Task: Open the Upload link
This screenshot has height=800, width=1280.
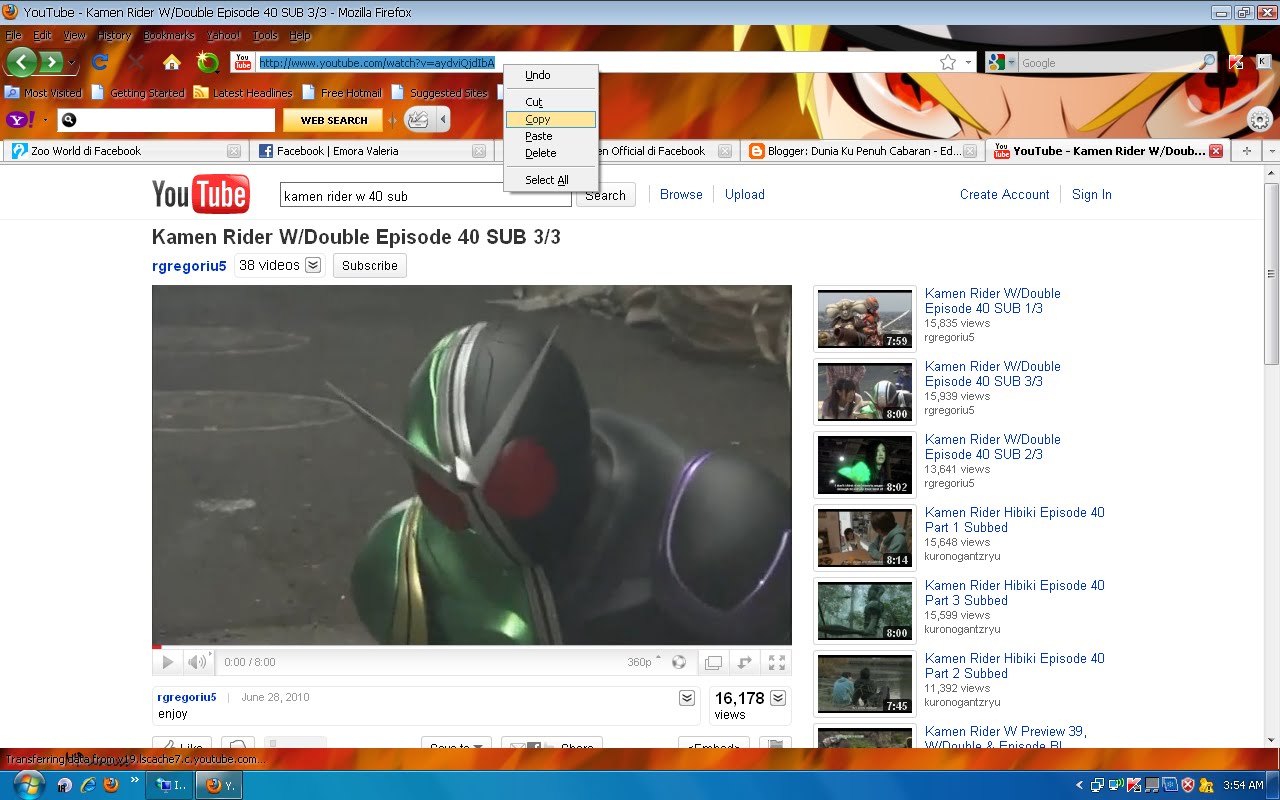Action: [x=745, y=194]
